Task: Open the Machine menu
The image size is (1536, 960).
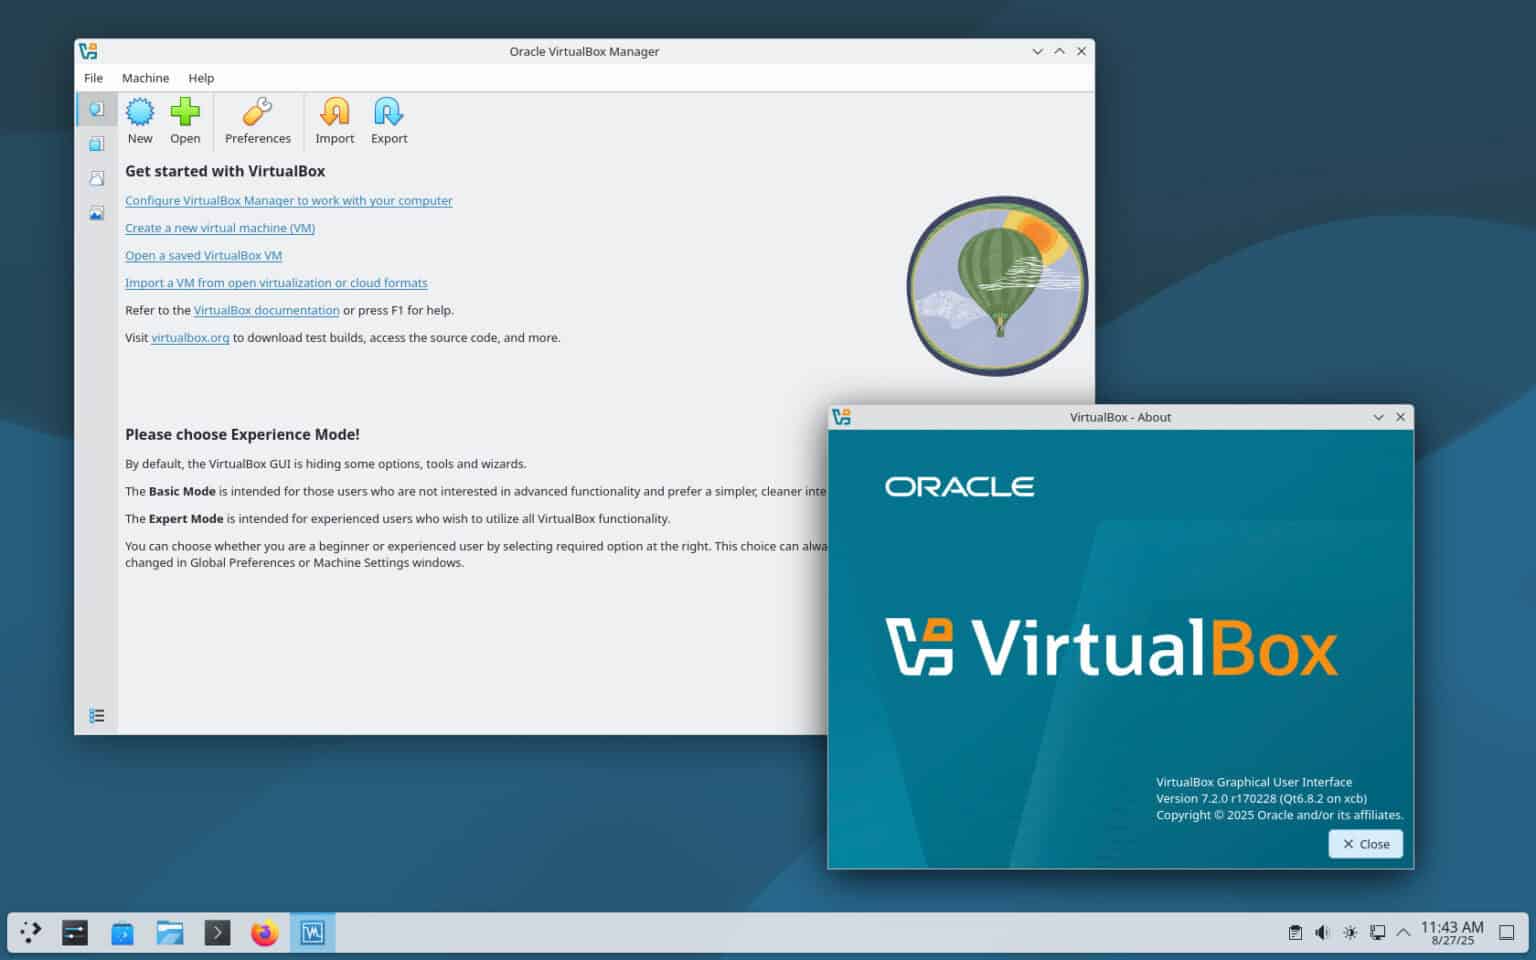Action: (x=145, y=78)
